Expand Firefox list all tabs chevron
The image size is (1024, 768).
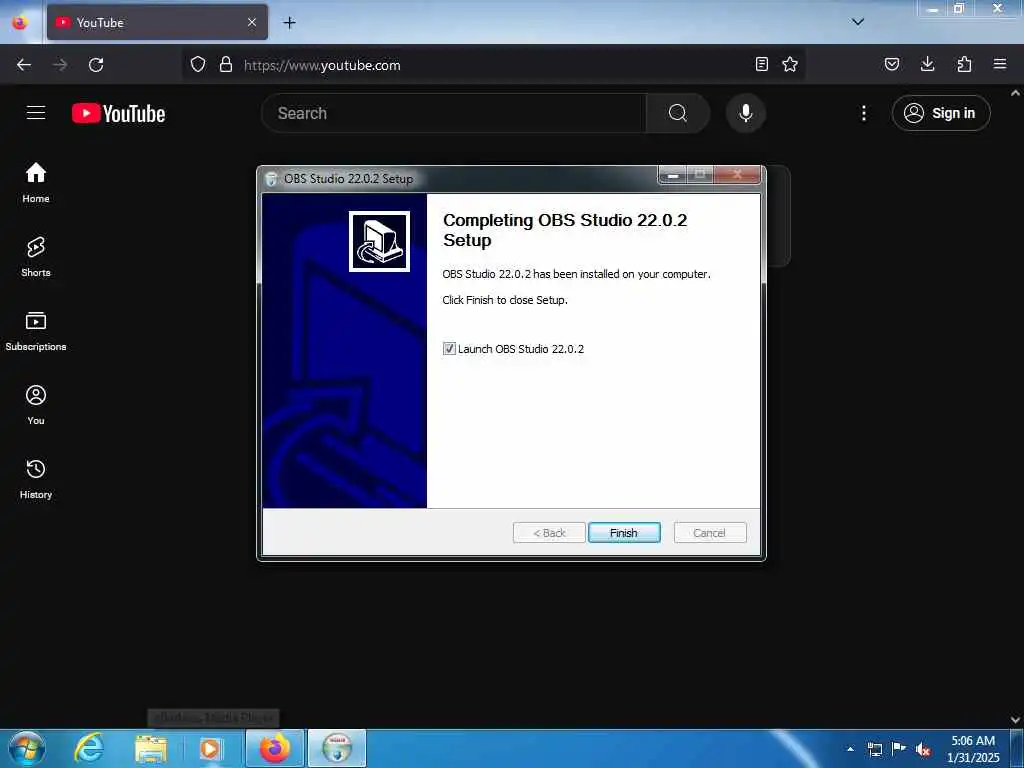[858, 22]
